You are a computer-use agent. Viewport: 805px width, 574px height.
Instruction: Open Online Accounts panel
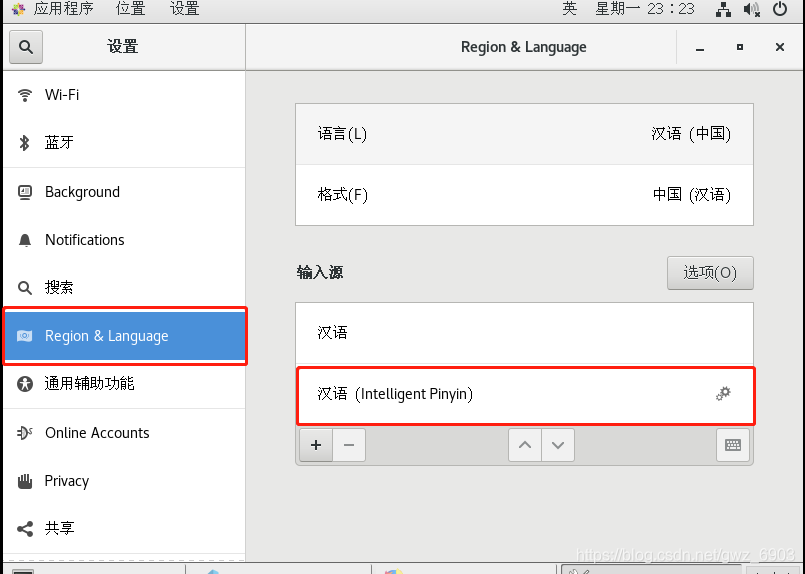[124, 433]
